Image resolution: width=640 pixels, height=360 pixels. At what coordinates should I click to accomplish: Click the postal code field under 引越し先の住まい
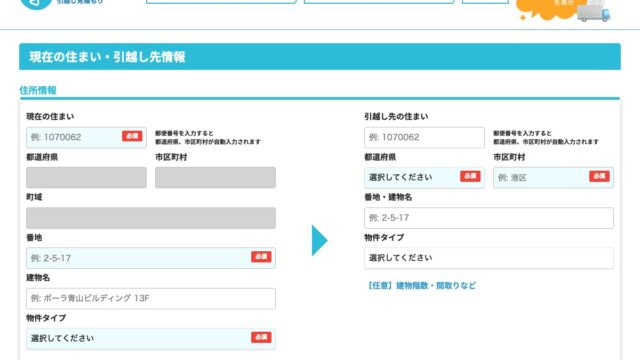(x=424, y=137)
